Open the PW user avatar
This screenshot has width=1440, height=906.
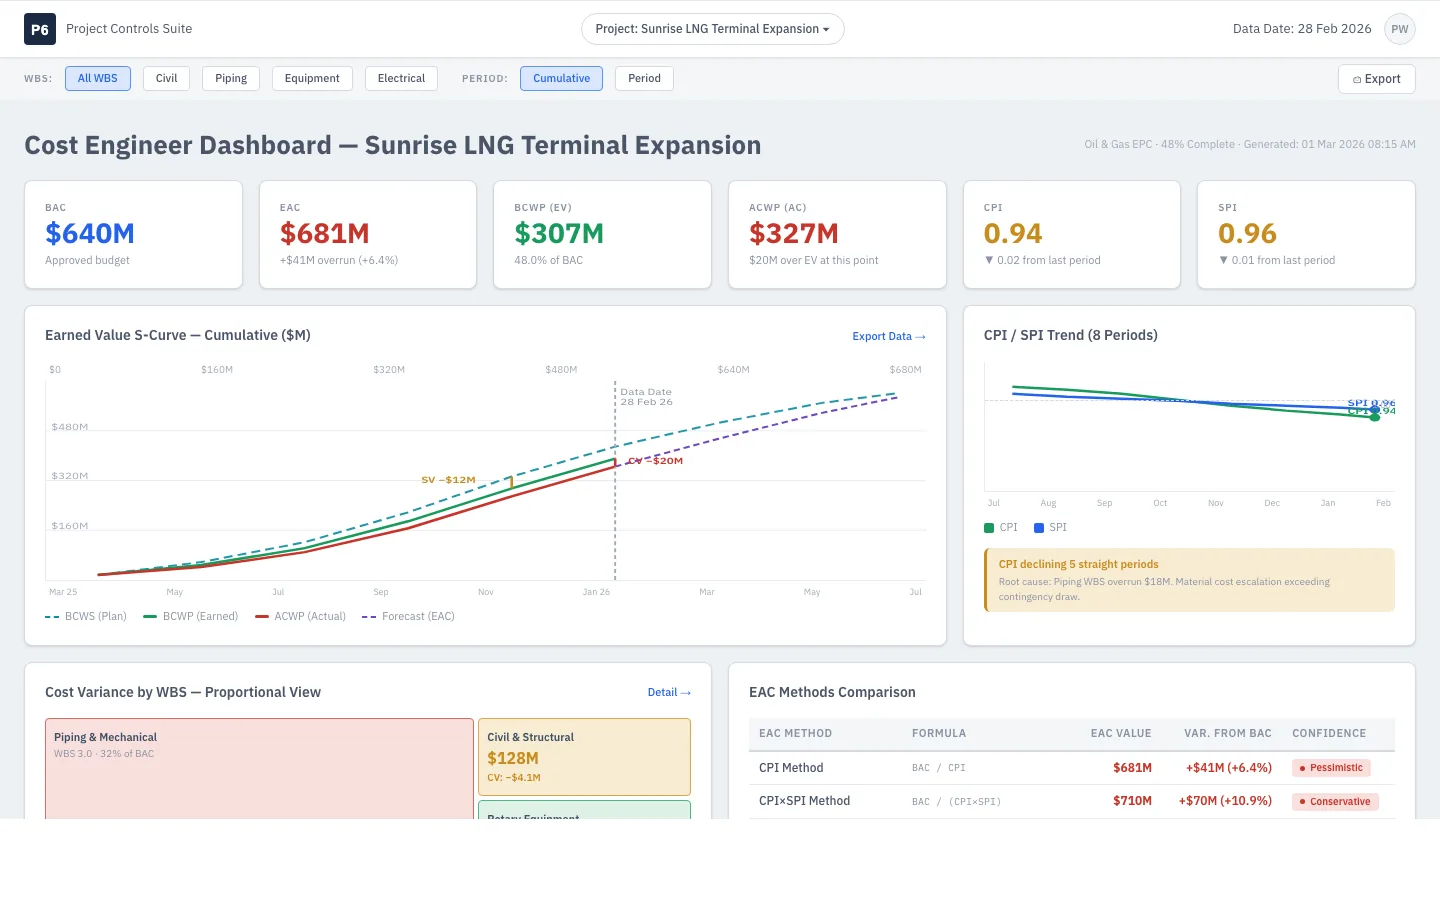pyautogui.click(x=1400, y=29)
